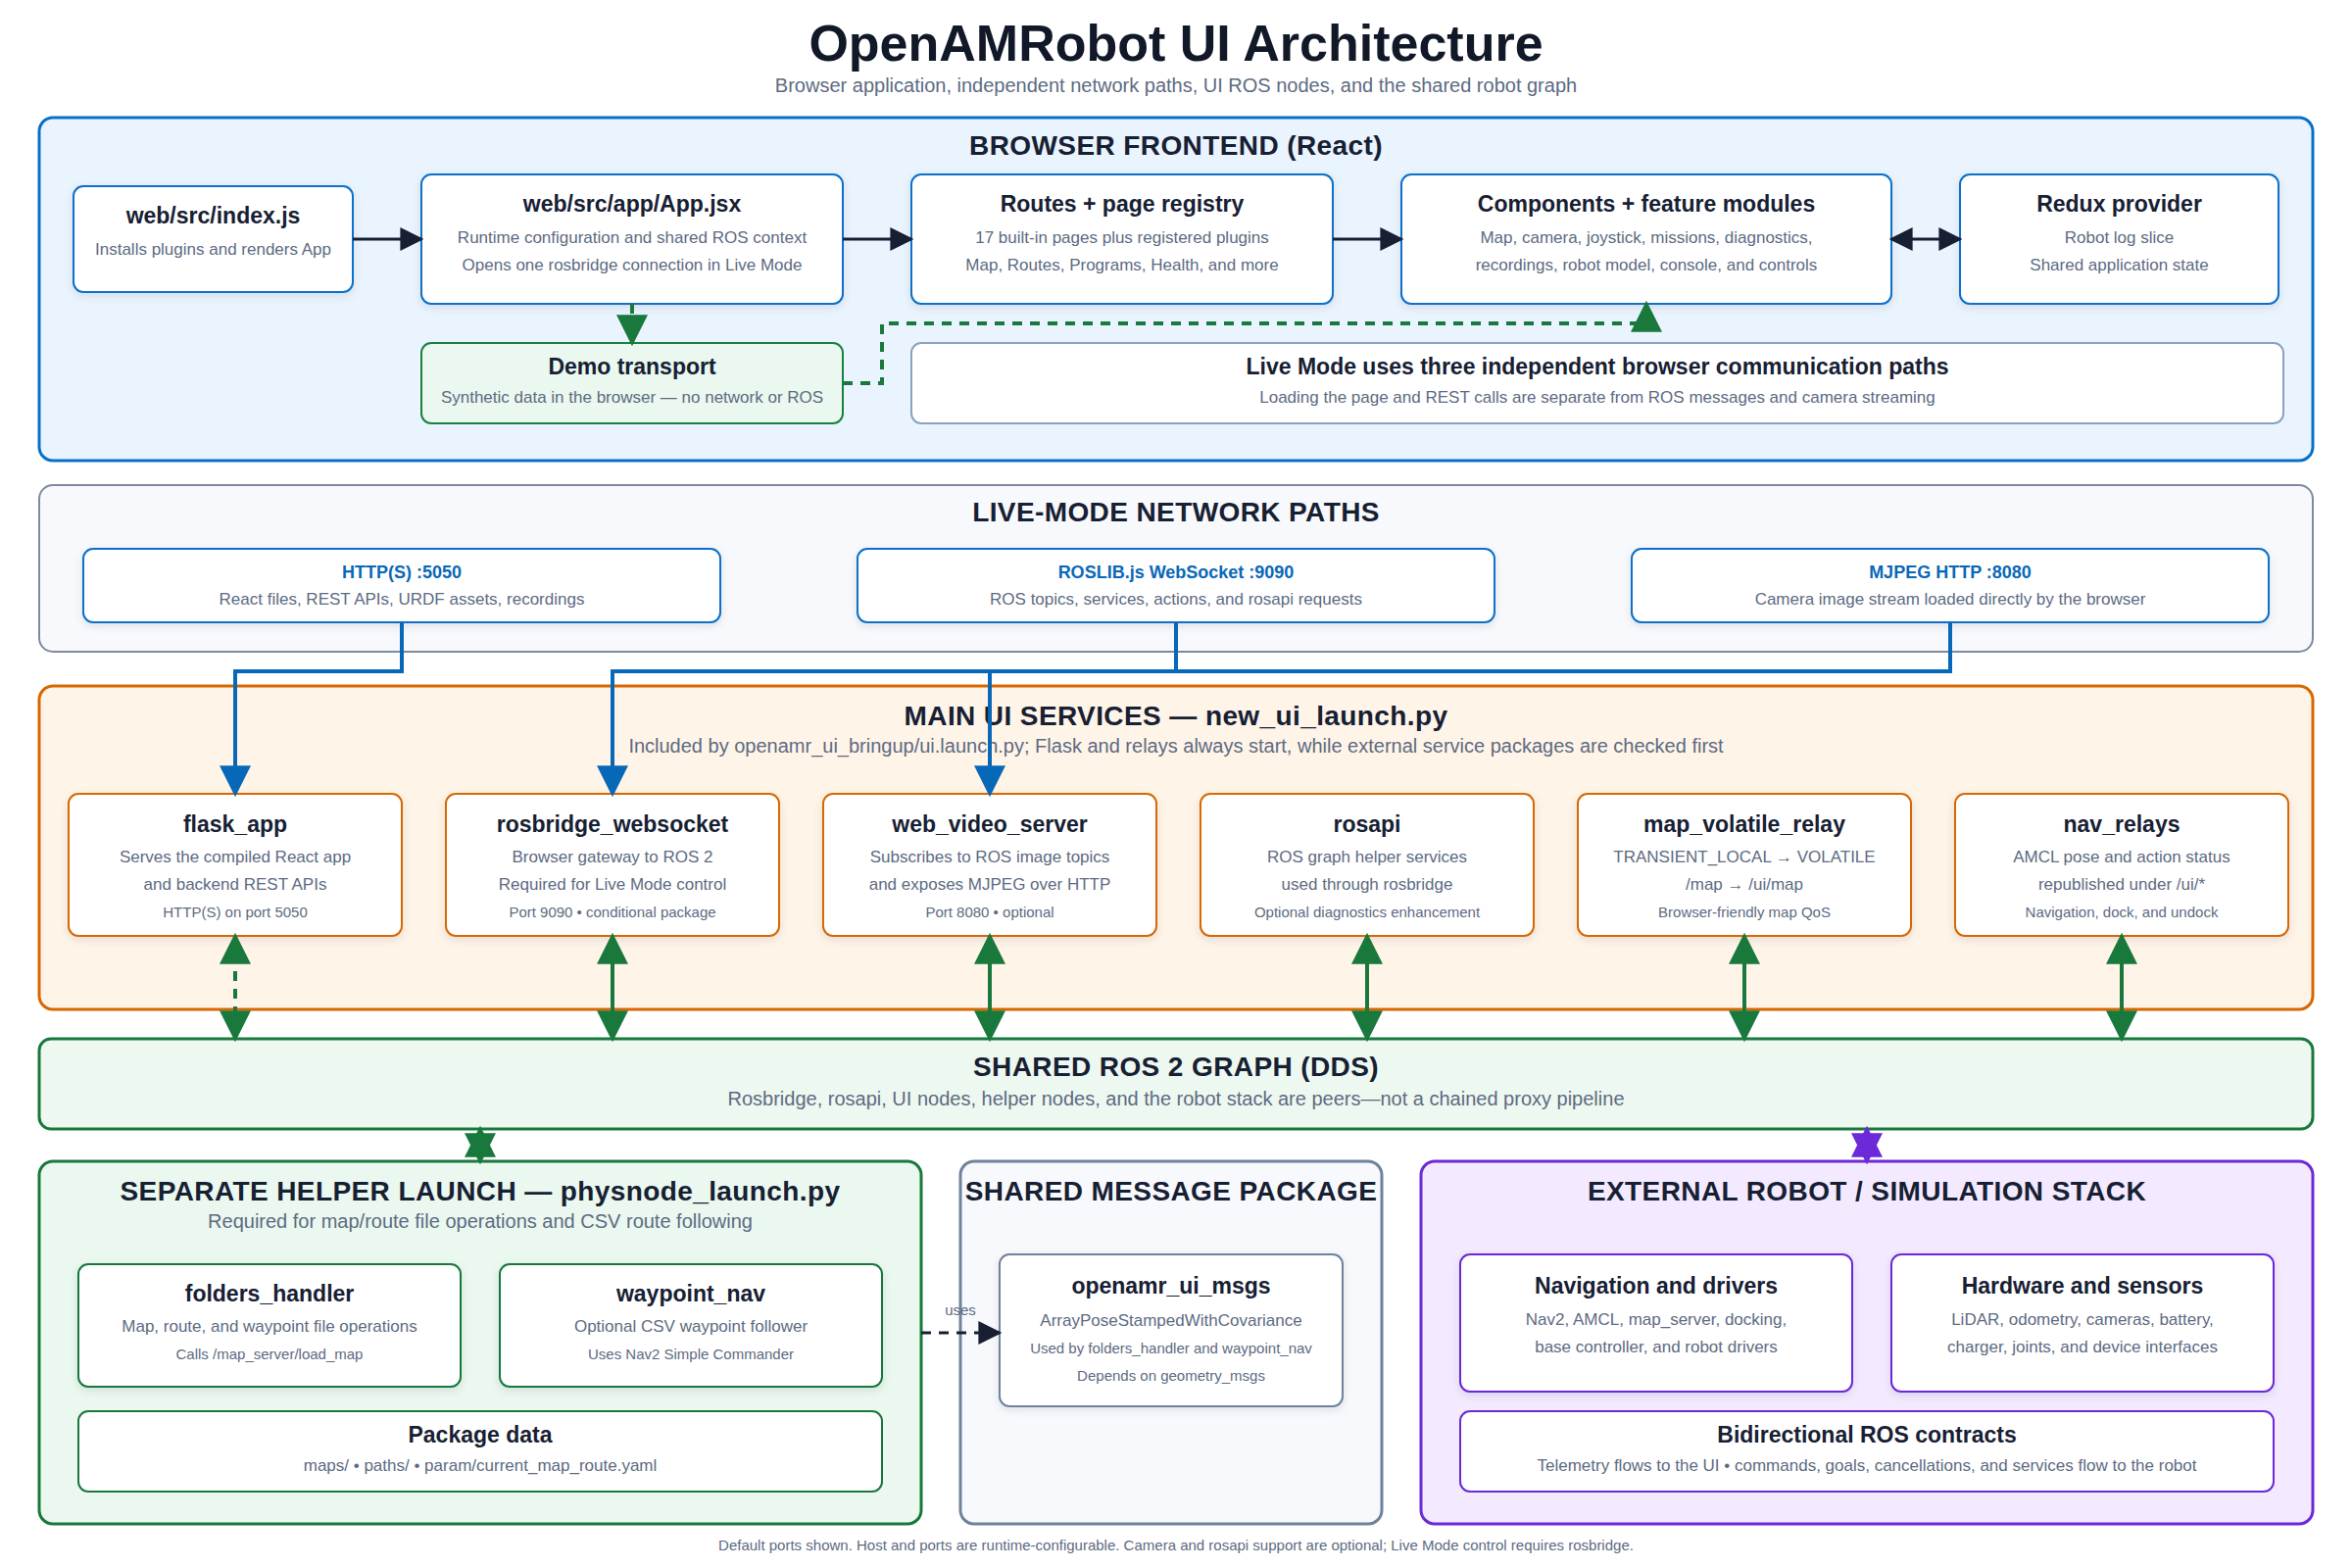Click the map_volatile_relay node

coord(1744,865)
